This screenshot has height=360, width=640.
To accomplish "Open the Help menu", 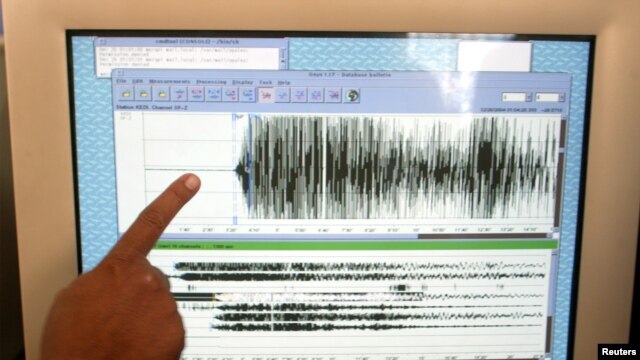I will click(x=284, y=82).
